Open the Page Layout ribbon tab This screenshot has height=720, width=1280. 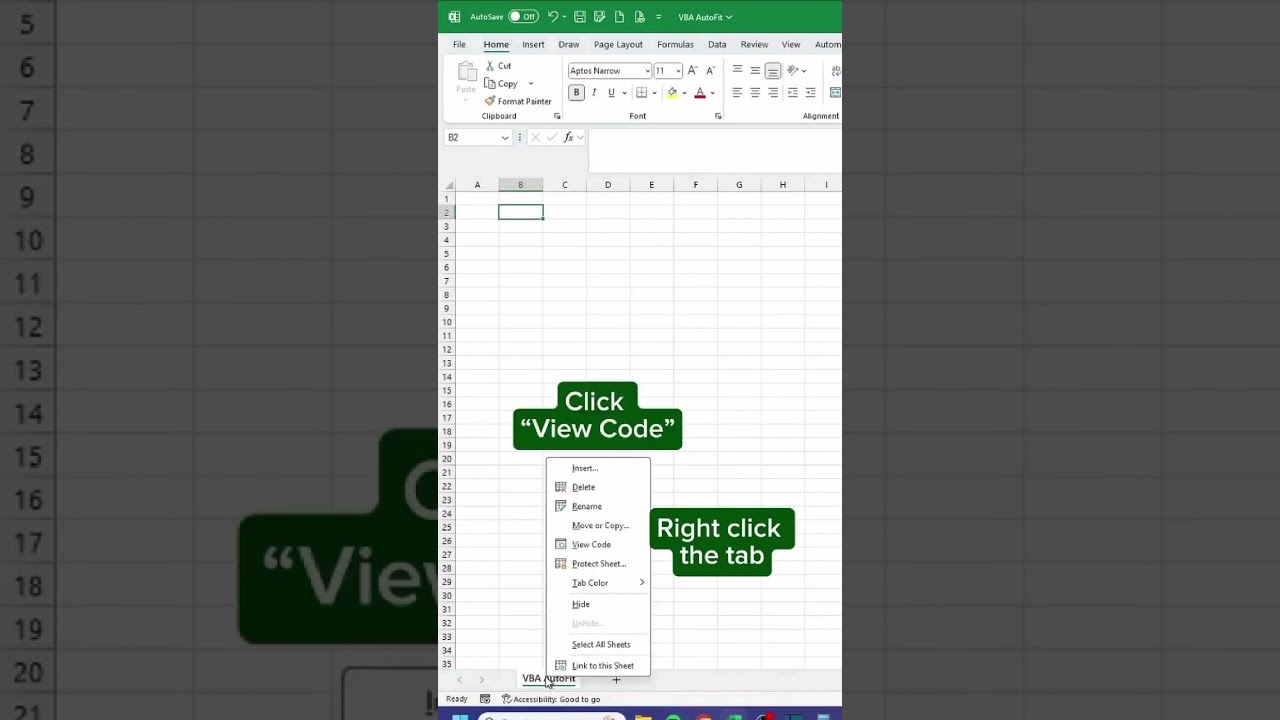coord(618,44)
